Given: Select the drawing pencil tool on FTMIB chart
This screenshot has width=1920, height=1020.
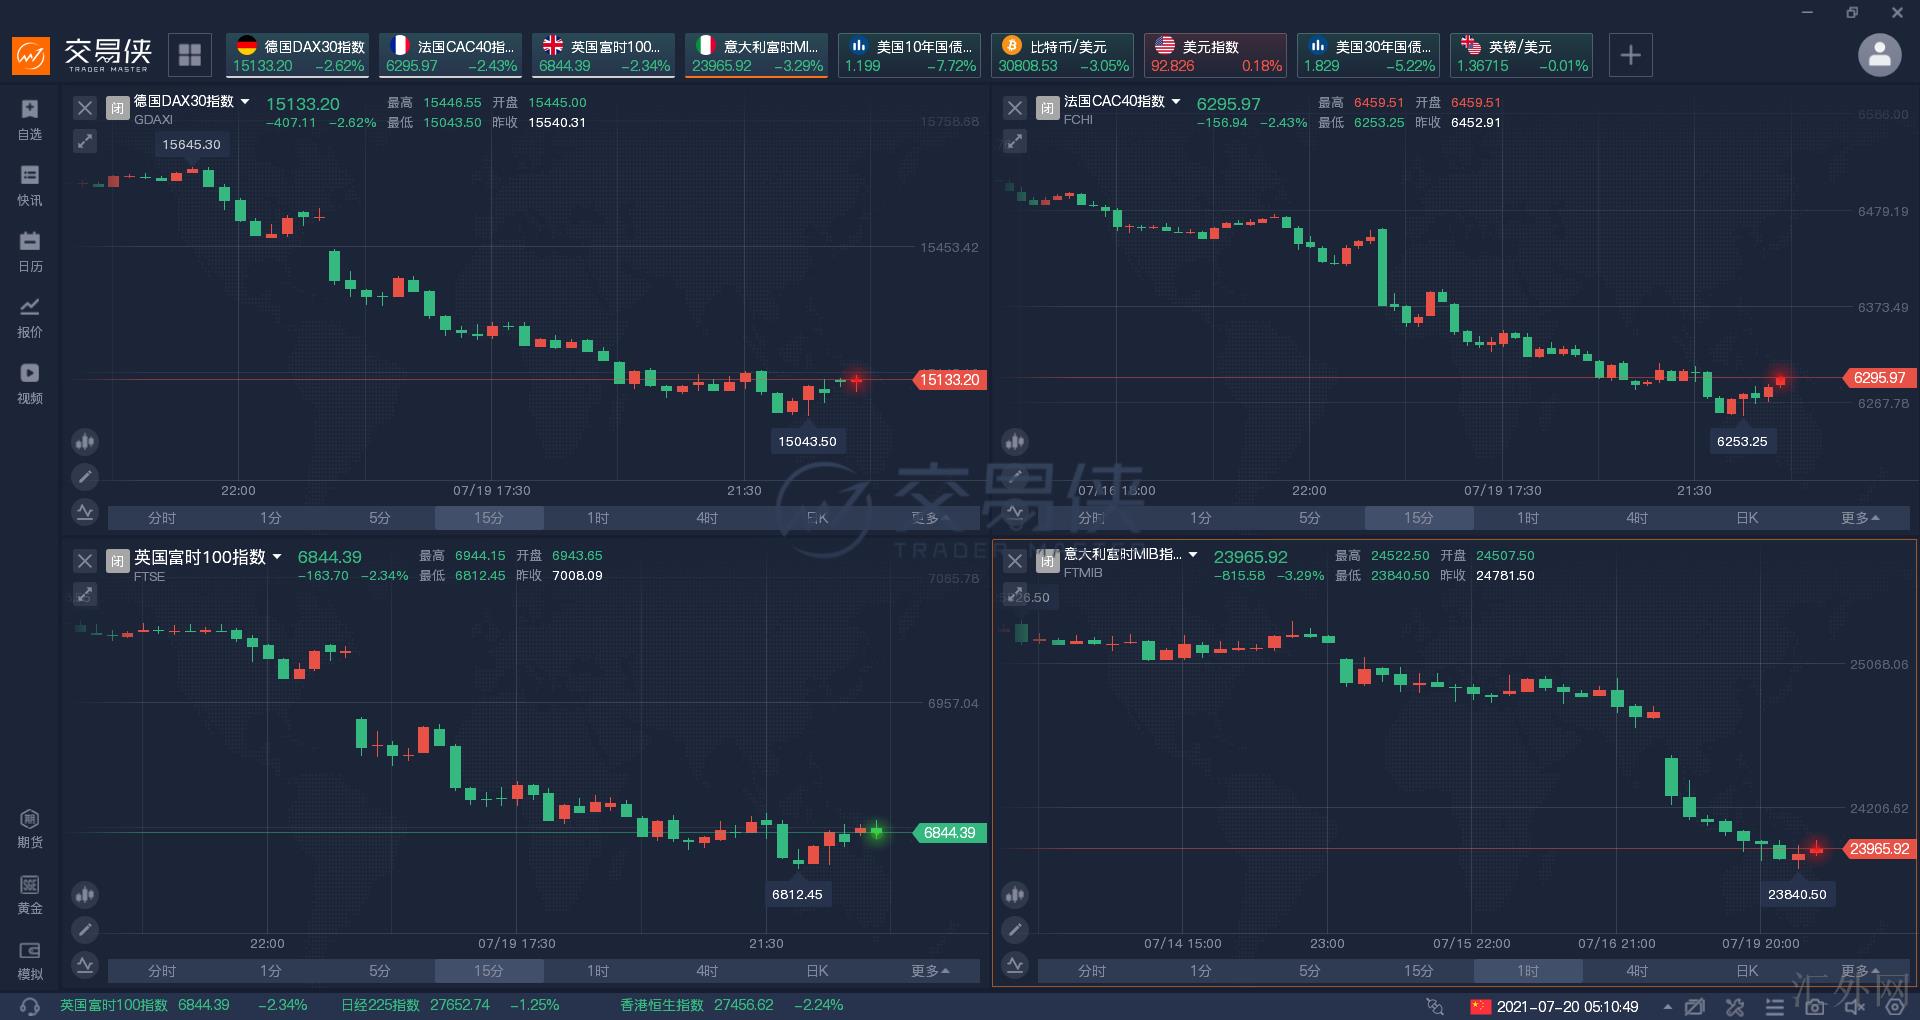Looking at the screenshot, I should tap(1015, 930).
